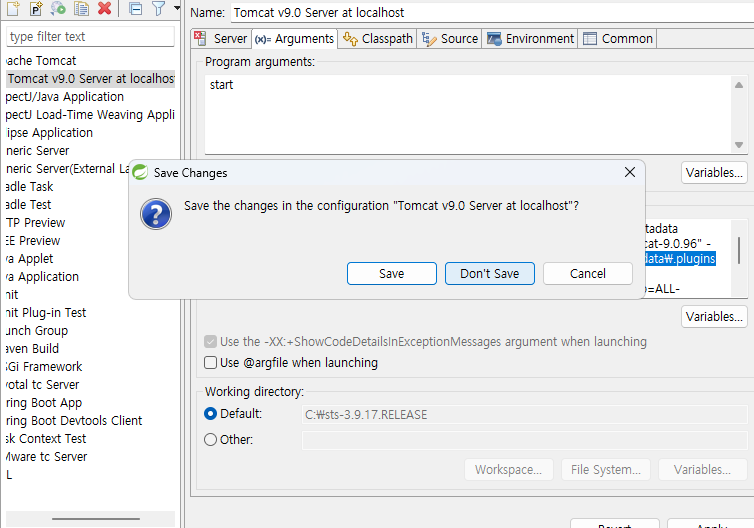Select HTTP Preview in the list
Viewport: 754px width, 528px height.
click(36, 223)
